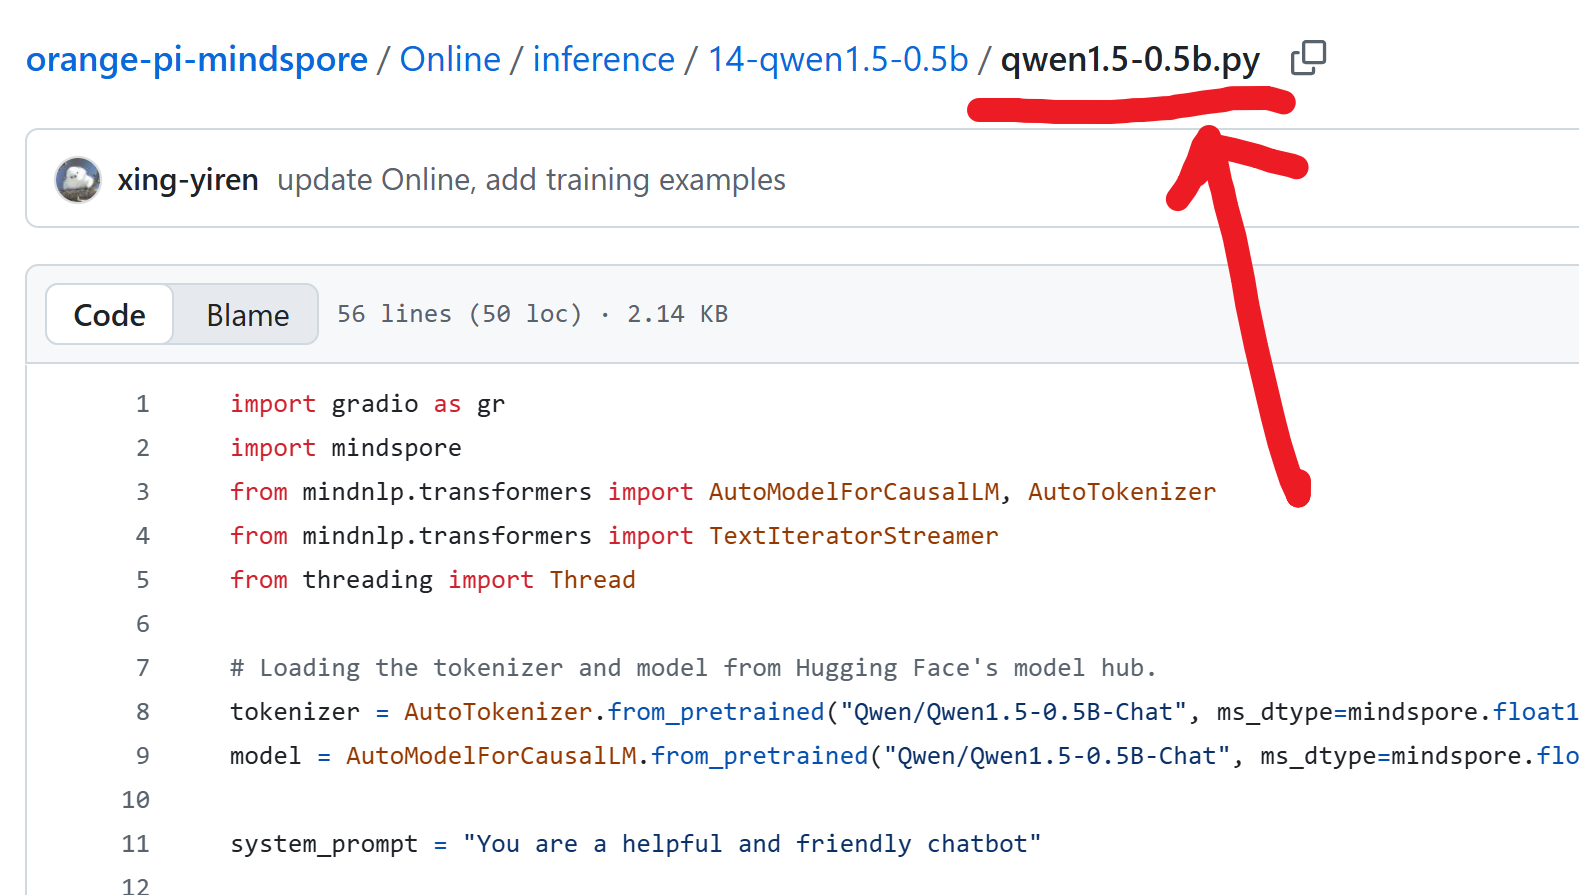Click 'AutoTokenizer' in the line 3 import

tap(1122, 492)
